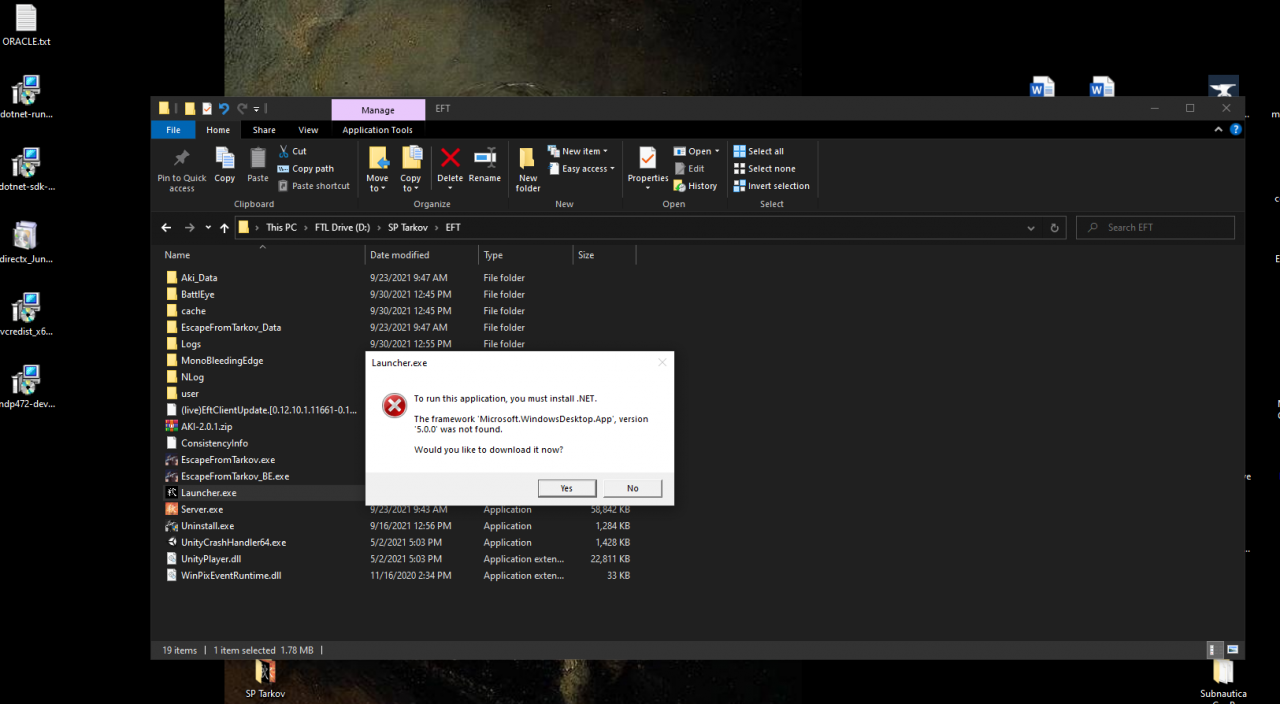Click the red X Delete icon

click(450, 157)
